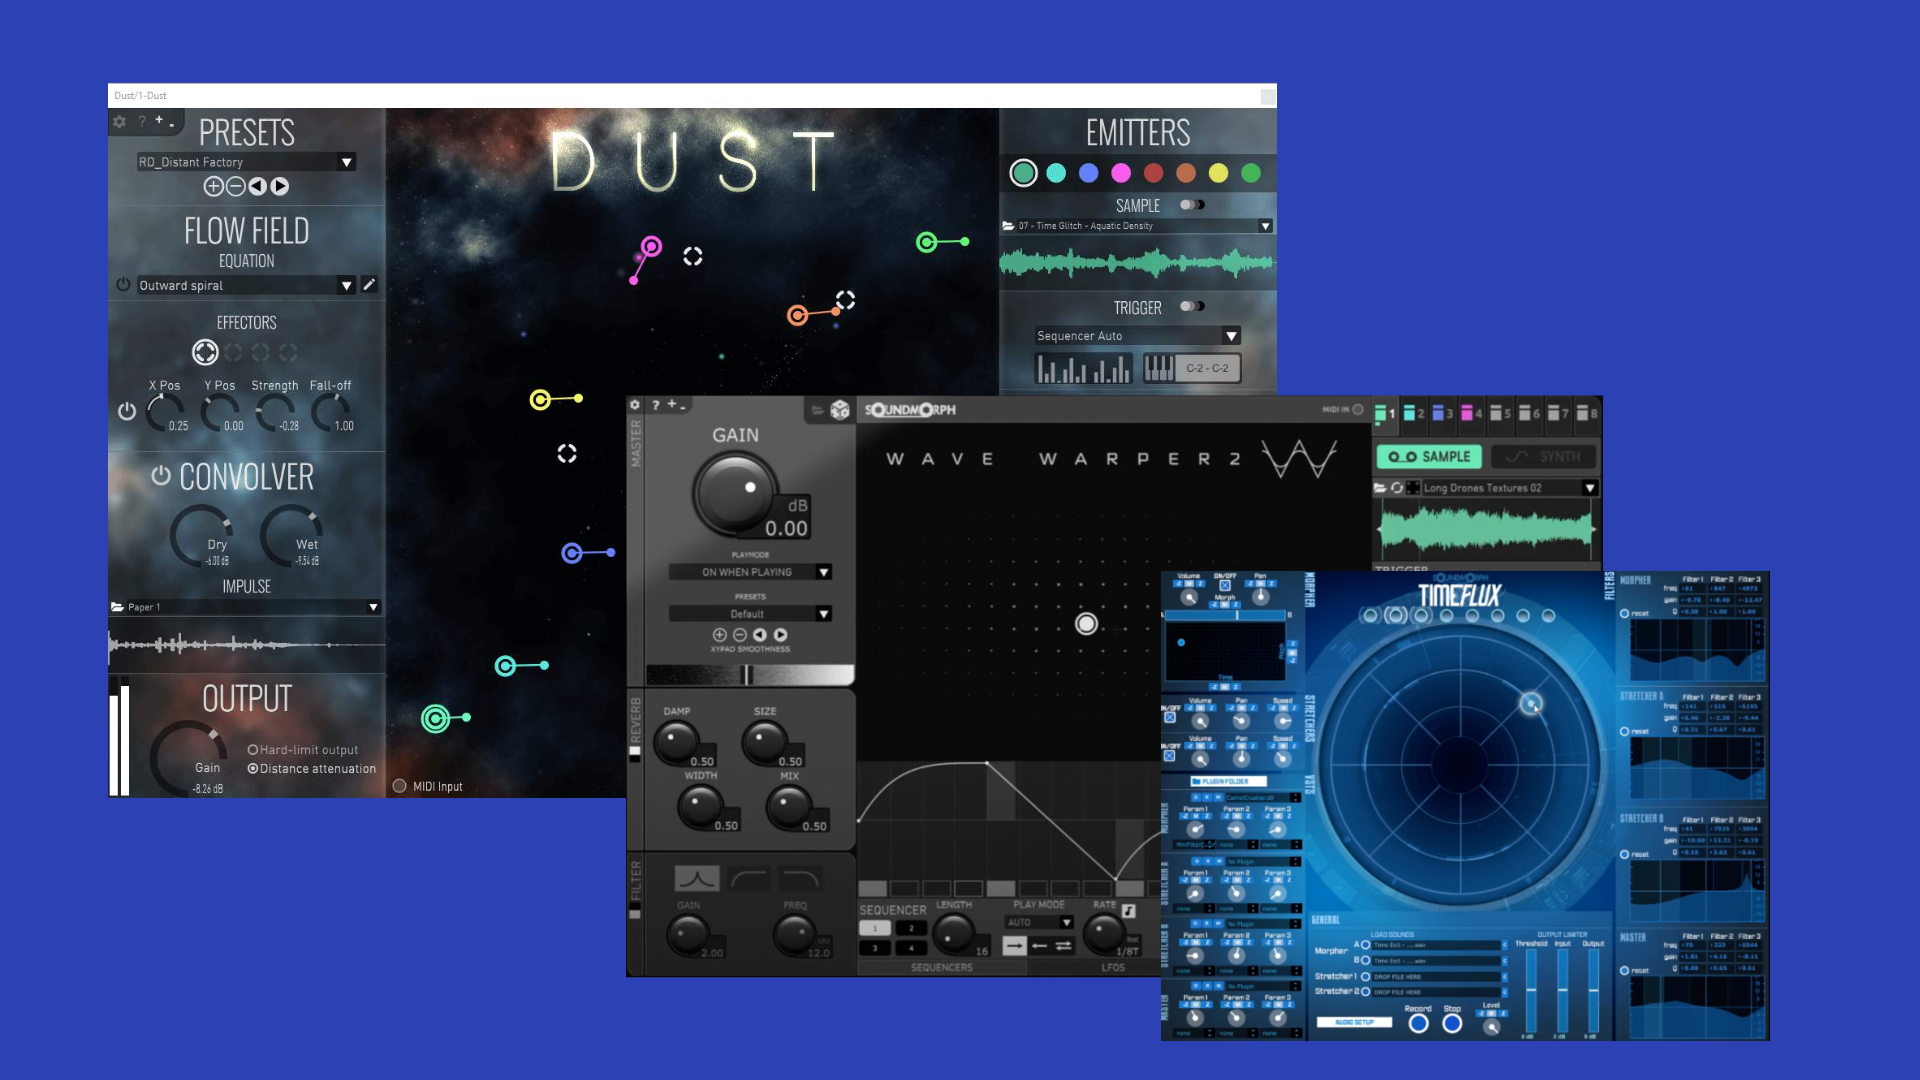
Task: Select Hard-limit output radio option
Action: tap(253, 750)
